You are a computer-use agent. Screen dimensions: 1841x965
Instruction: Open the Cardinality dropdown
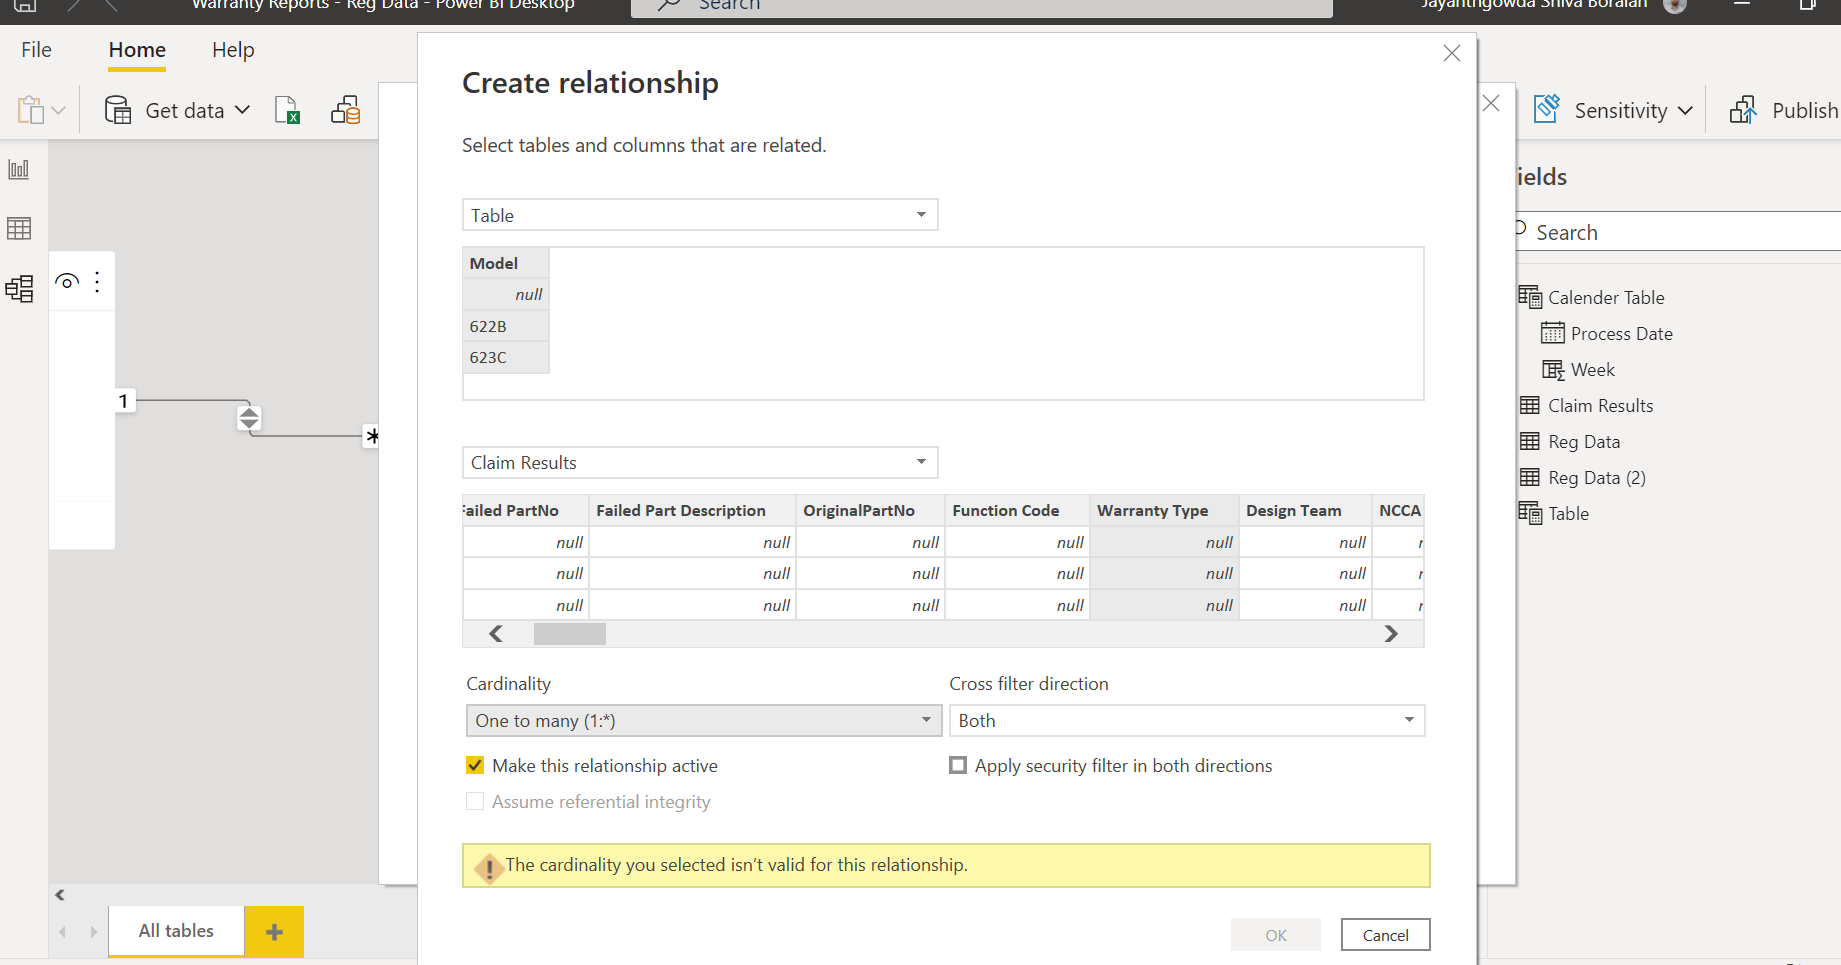(704, 720)
